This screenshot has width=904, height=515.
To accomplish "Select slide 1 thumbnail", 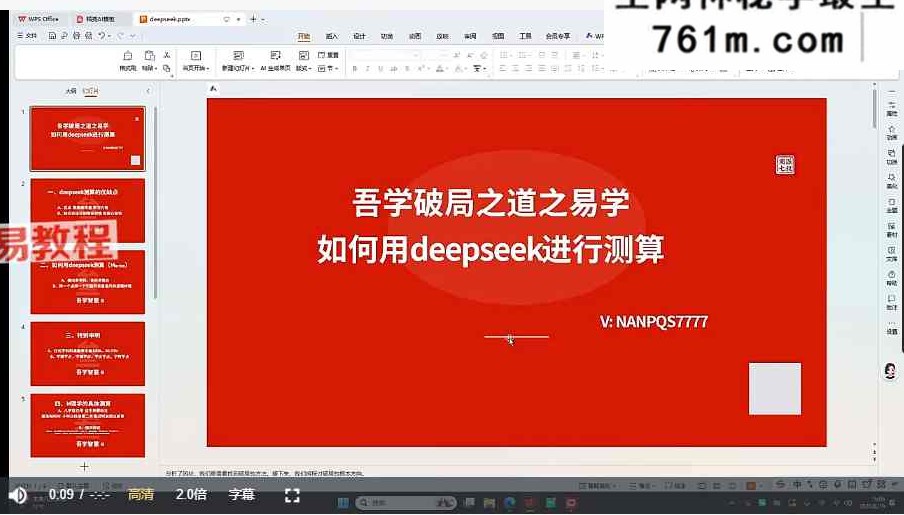I will [88, 139].
